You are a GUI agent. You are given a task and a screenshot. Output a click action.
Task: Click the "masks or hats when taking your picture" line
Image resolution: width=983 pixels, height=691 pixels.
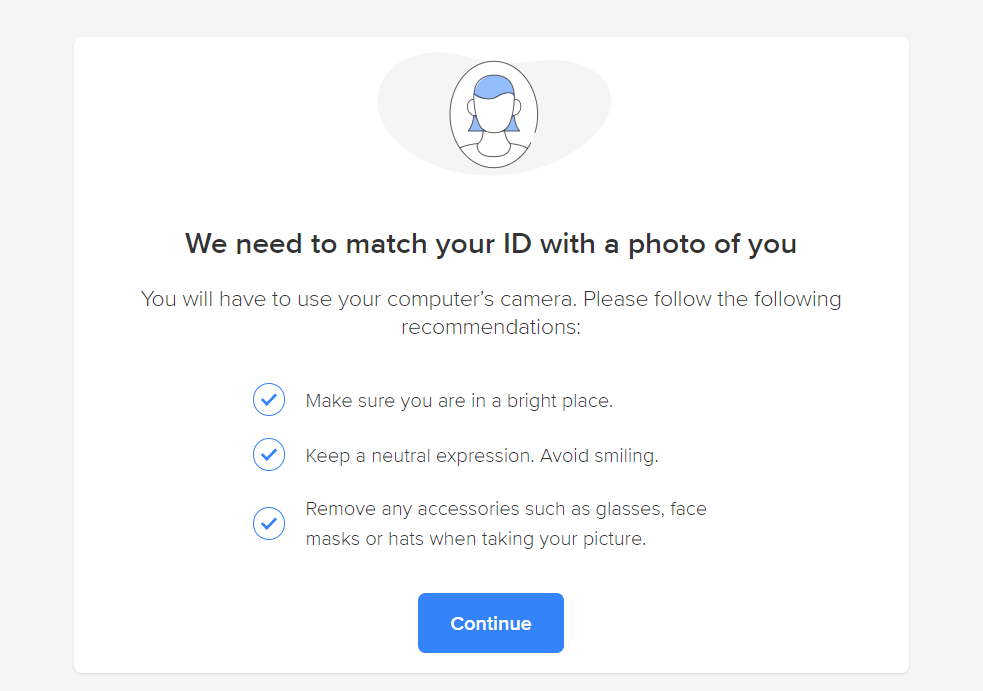coord(476,539)
